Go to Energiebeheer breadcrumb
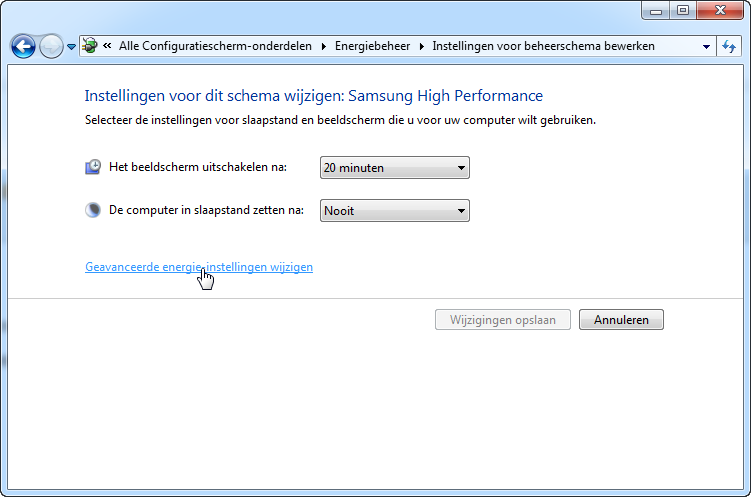 point(372,46)
